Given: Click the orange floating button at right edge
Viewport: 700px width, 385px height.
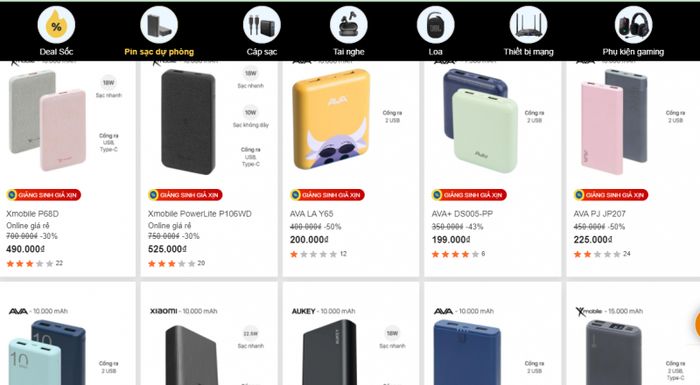Looking at the screenshot, I should click(x=697, y=324).
